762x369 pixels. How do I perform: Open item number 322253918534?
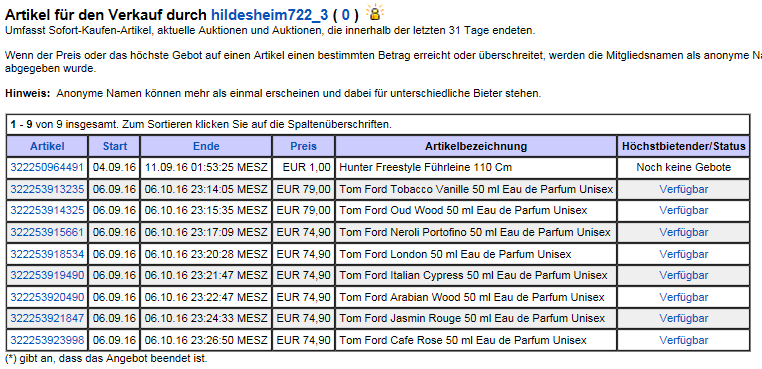coord(47,254)
